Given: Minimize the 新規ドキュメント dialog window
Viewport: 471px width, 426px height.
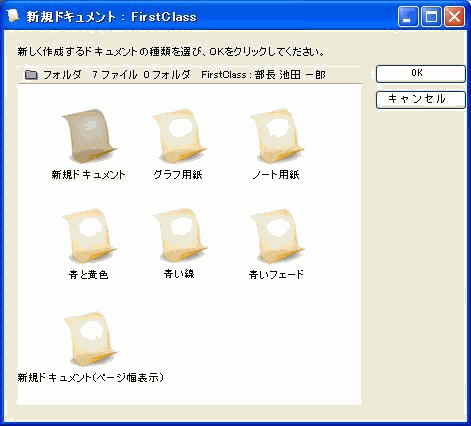Looking at the screenshot, I should tap(407, 16).
